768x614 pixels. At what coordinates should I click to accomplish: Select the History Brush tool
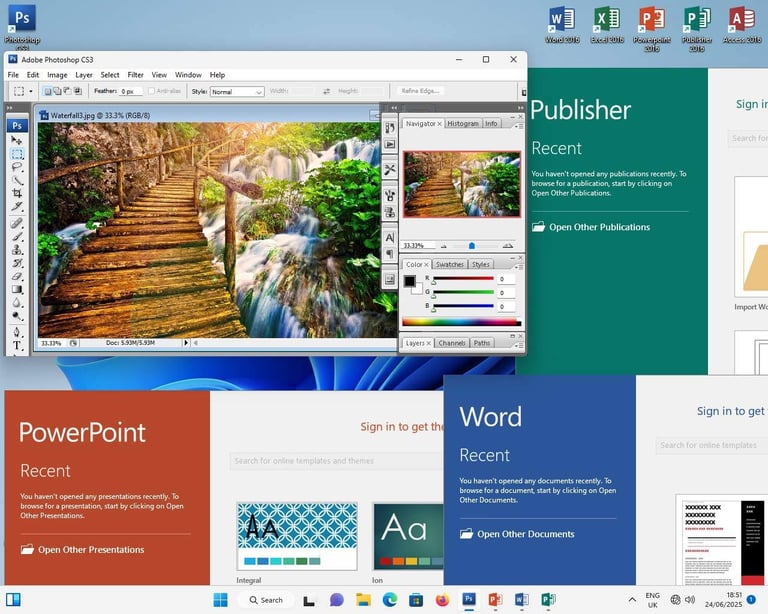coord(17,263)
